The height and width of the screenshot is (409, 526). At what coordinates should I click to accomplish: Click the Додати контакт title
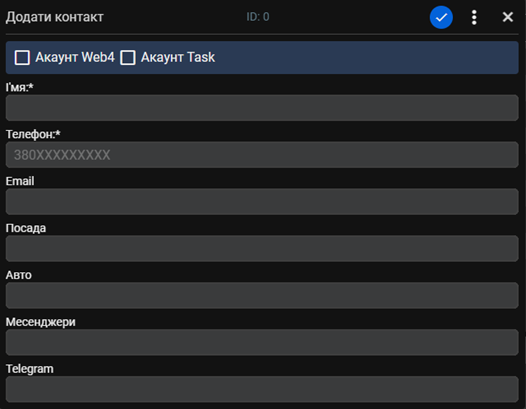pyautogui.click(x=54, y=17)
